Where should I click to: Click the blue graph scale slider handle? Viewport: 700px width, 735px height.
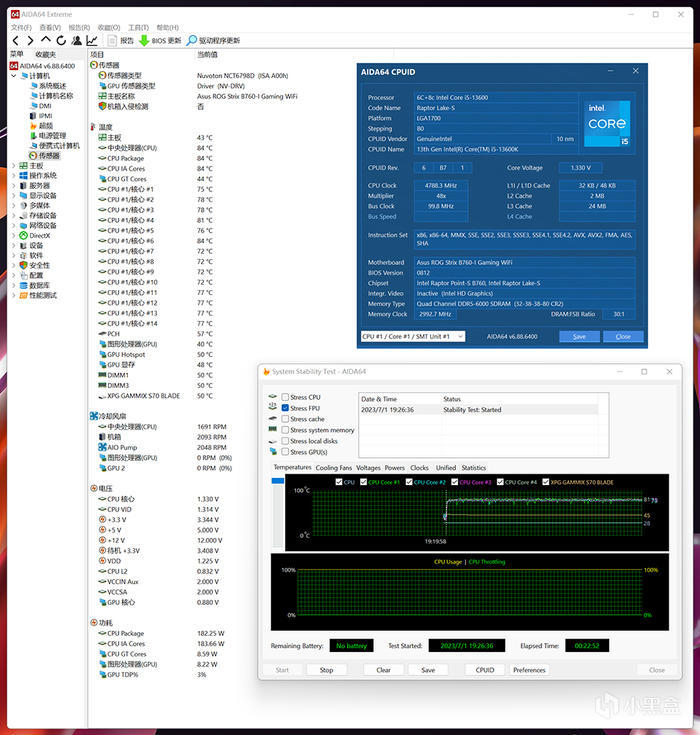(278, 480)
